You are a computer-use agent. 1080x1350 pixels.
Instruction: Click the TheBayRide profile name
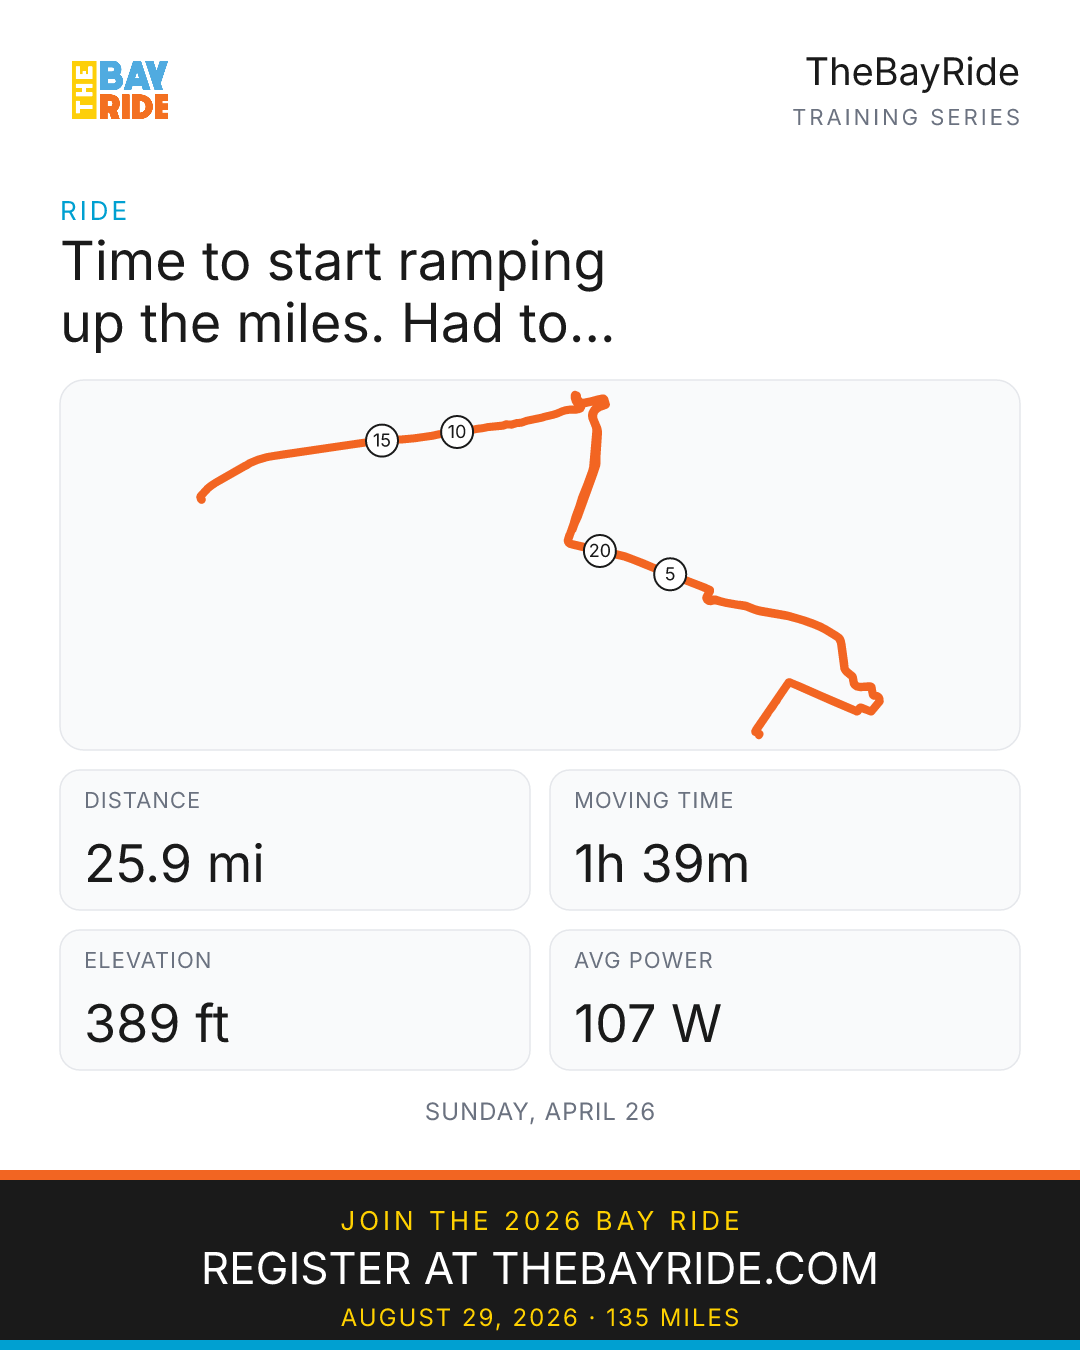pos(912,72)
